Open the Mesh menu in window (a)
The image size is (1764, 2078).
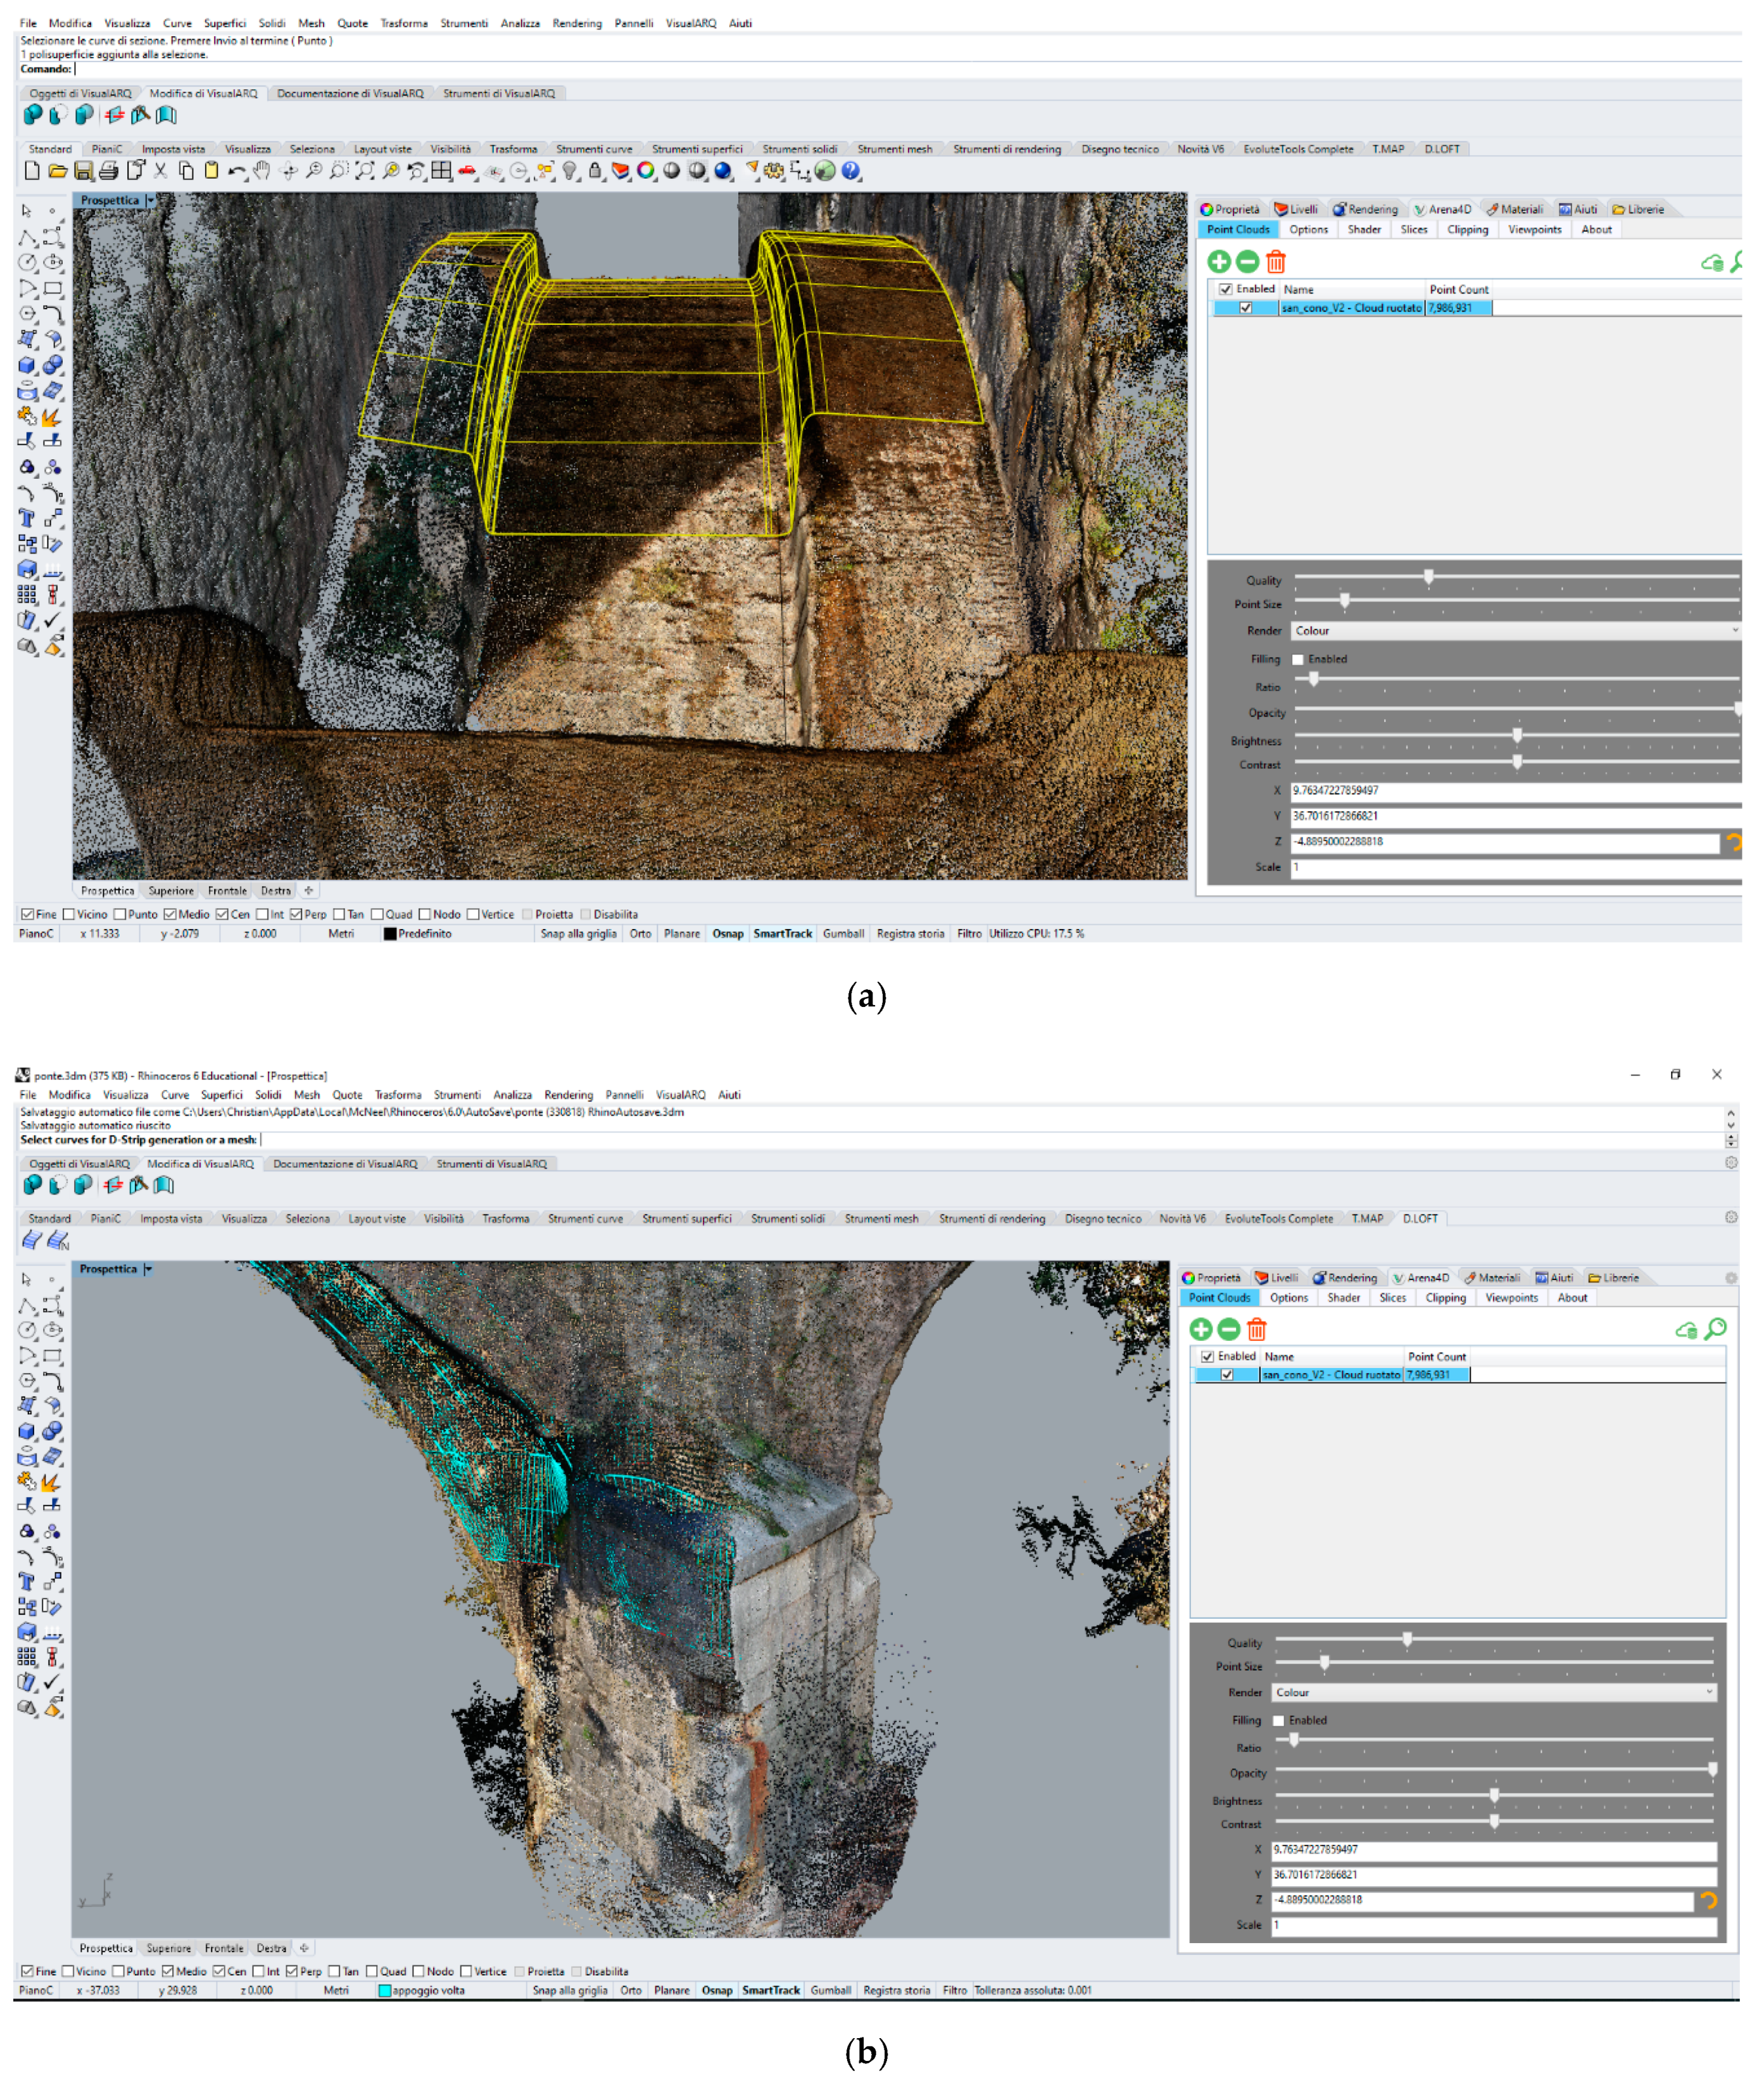click(311, 23)
